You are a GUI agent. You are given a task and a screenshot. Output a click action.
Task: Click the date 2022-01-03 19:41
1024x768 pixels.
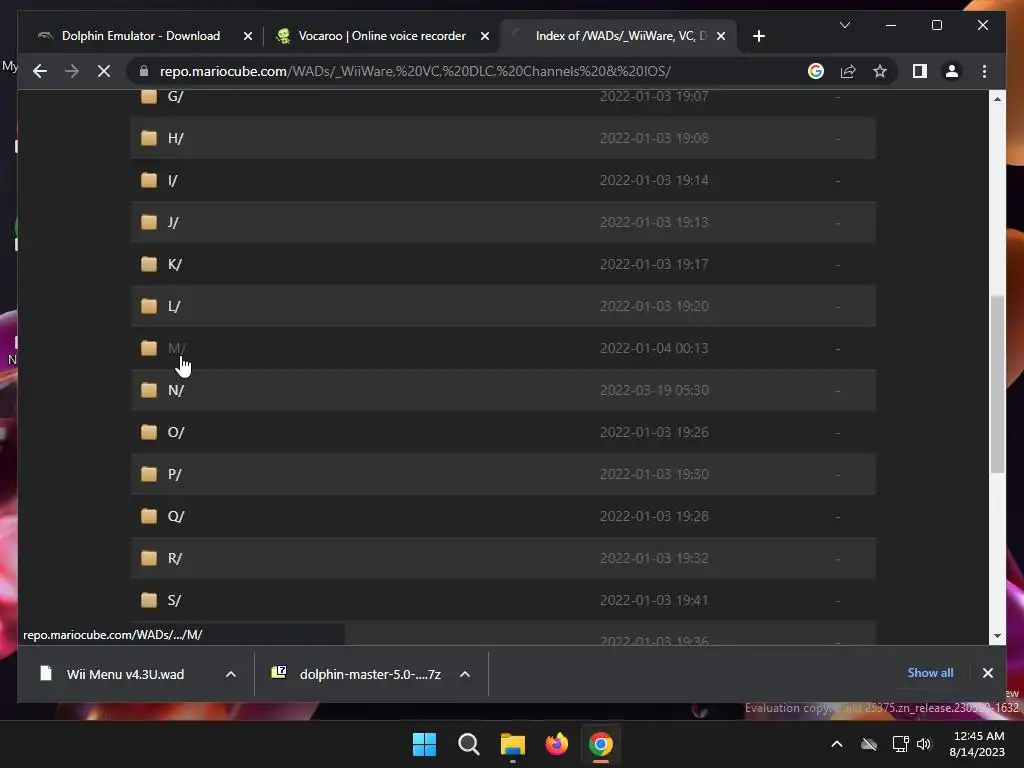coord(654,600)
